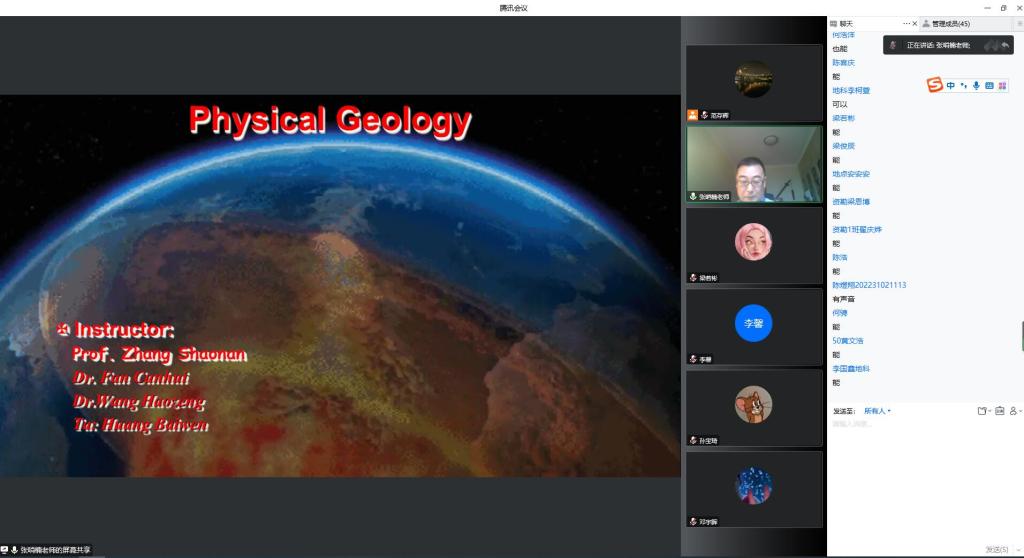Click the Sogou input method logo
The height and width of the screenshot is (558, 1024).
[x=935, y=86]
